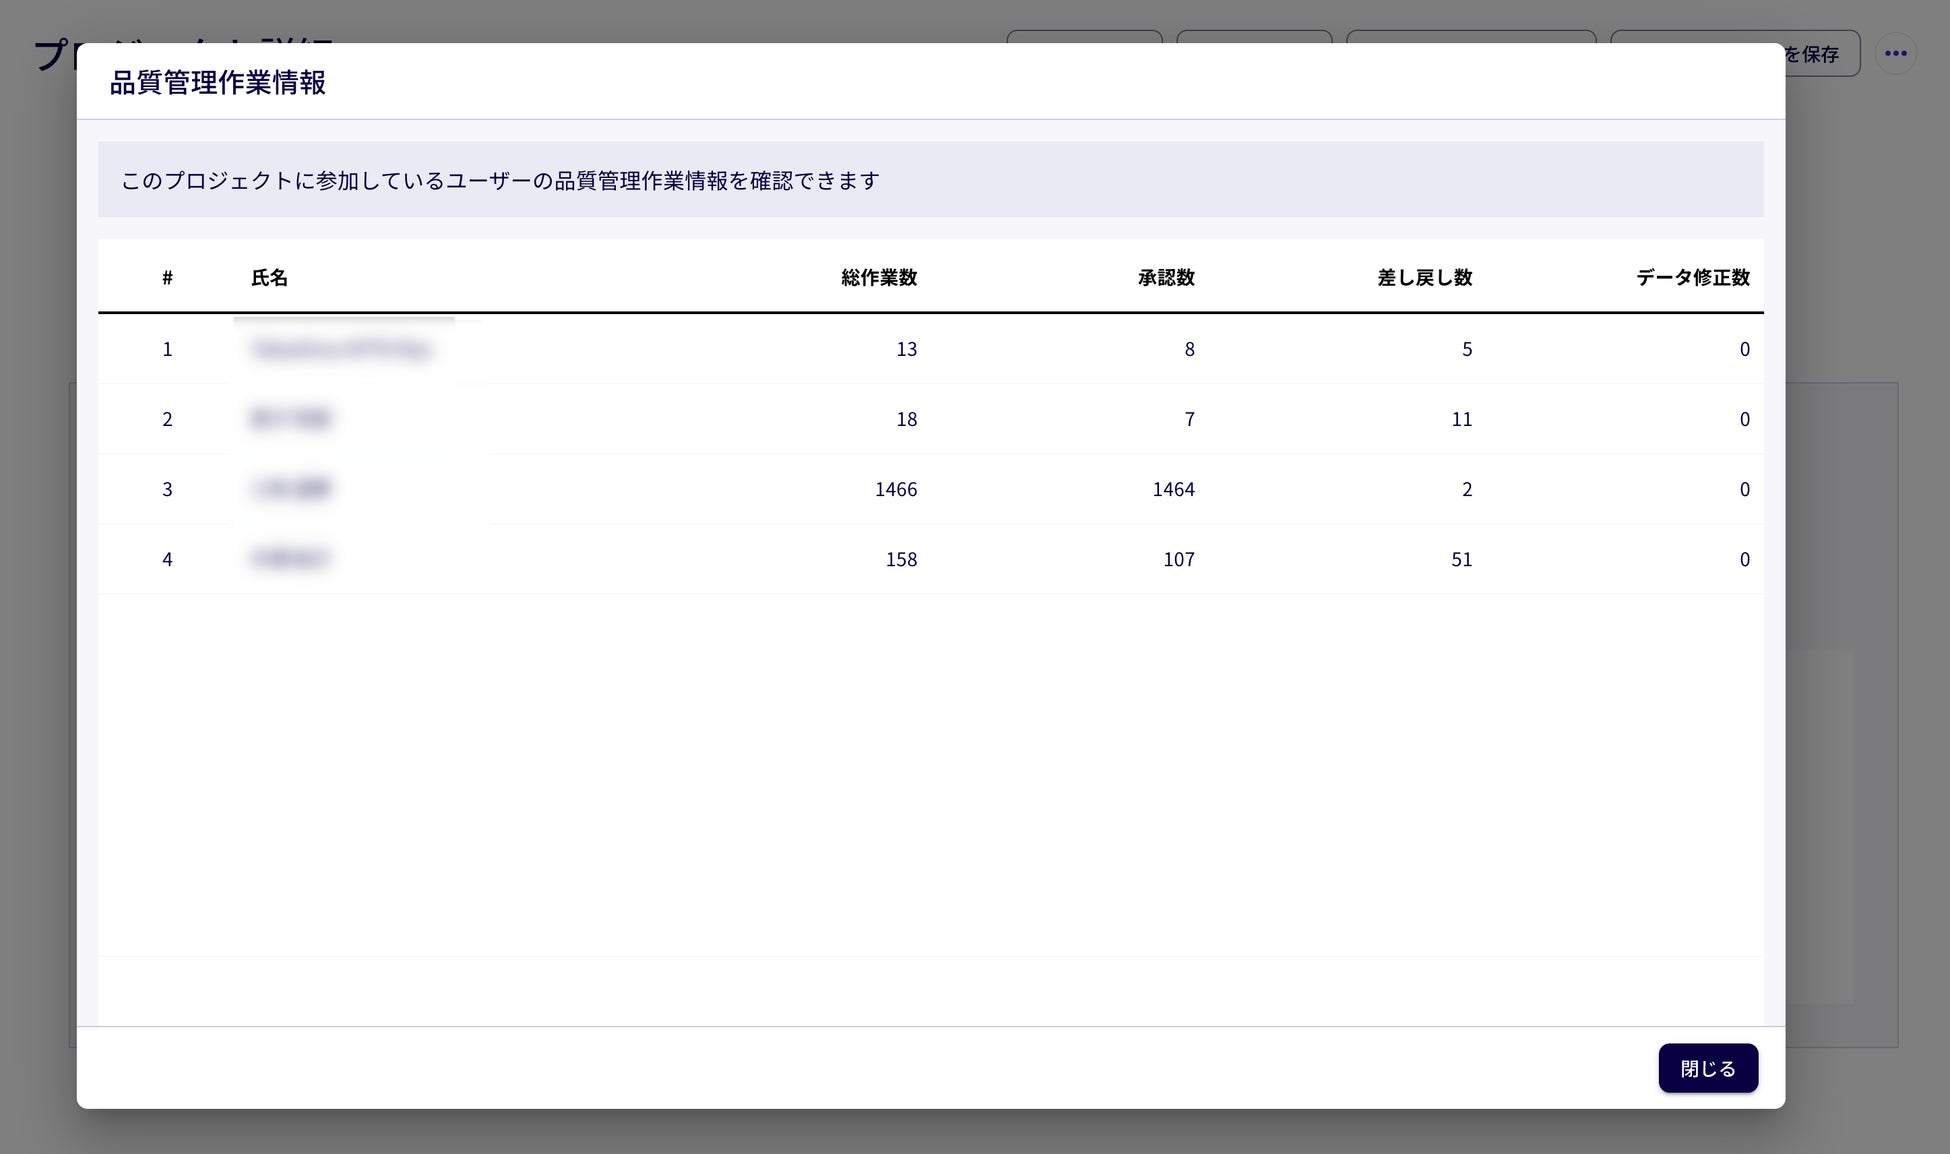Select row 3 with 1466 total tasks
This screenshot has height=1154, width=1950.
tap(895, 489)
